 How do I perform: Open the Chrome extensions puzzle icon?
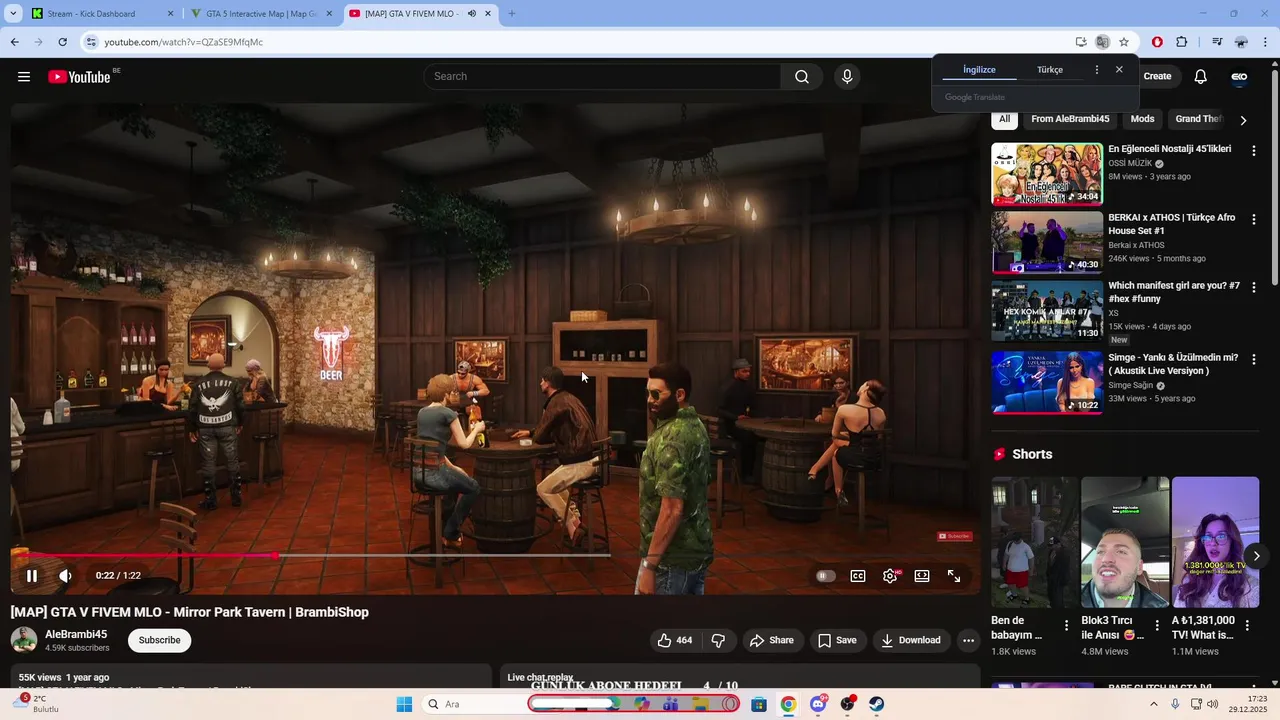(x=1182, y=42)
